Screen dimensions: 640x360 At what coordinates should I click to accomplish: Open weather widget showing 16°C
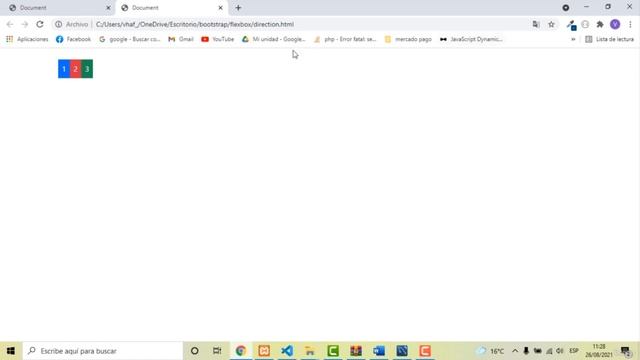tap(490, 351)
